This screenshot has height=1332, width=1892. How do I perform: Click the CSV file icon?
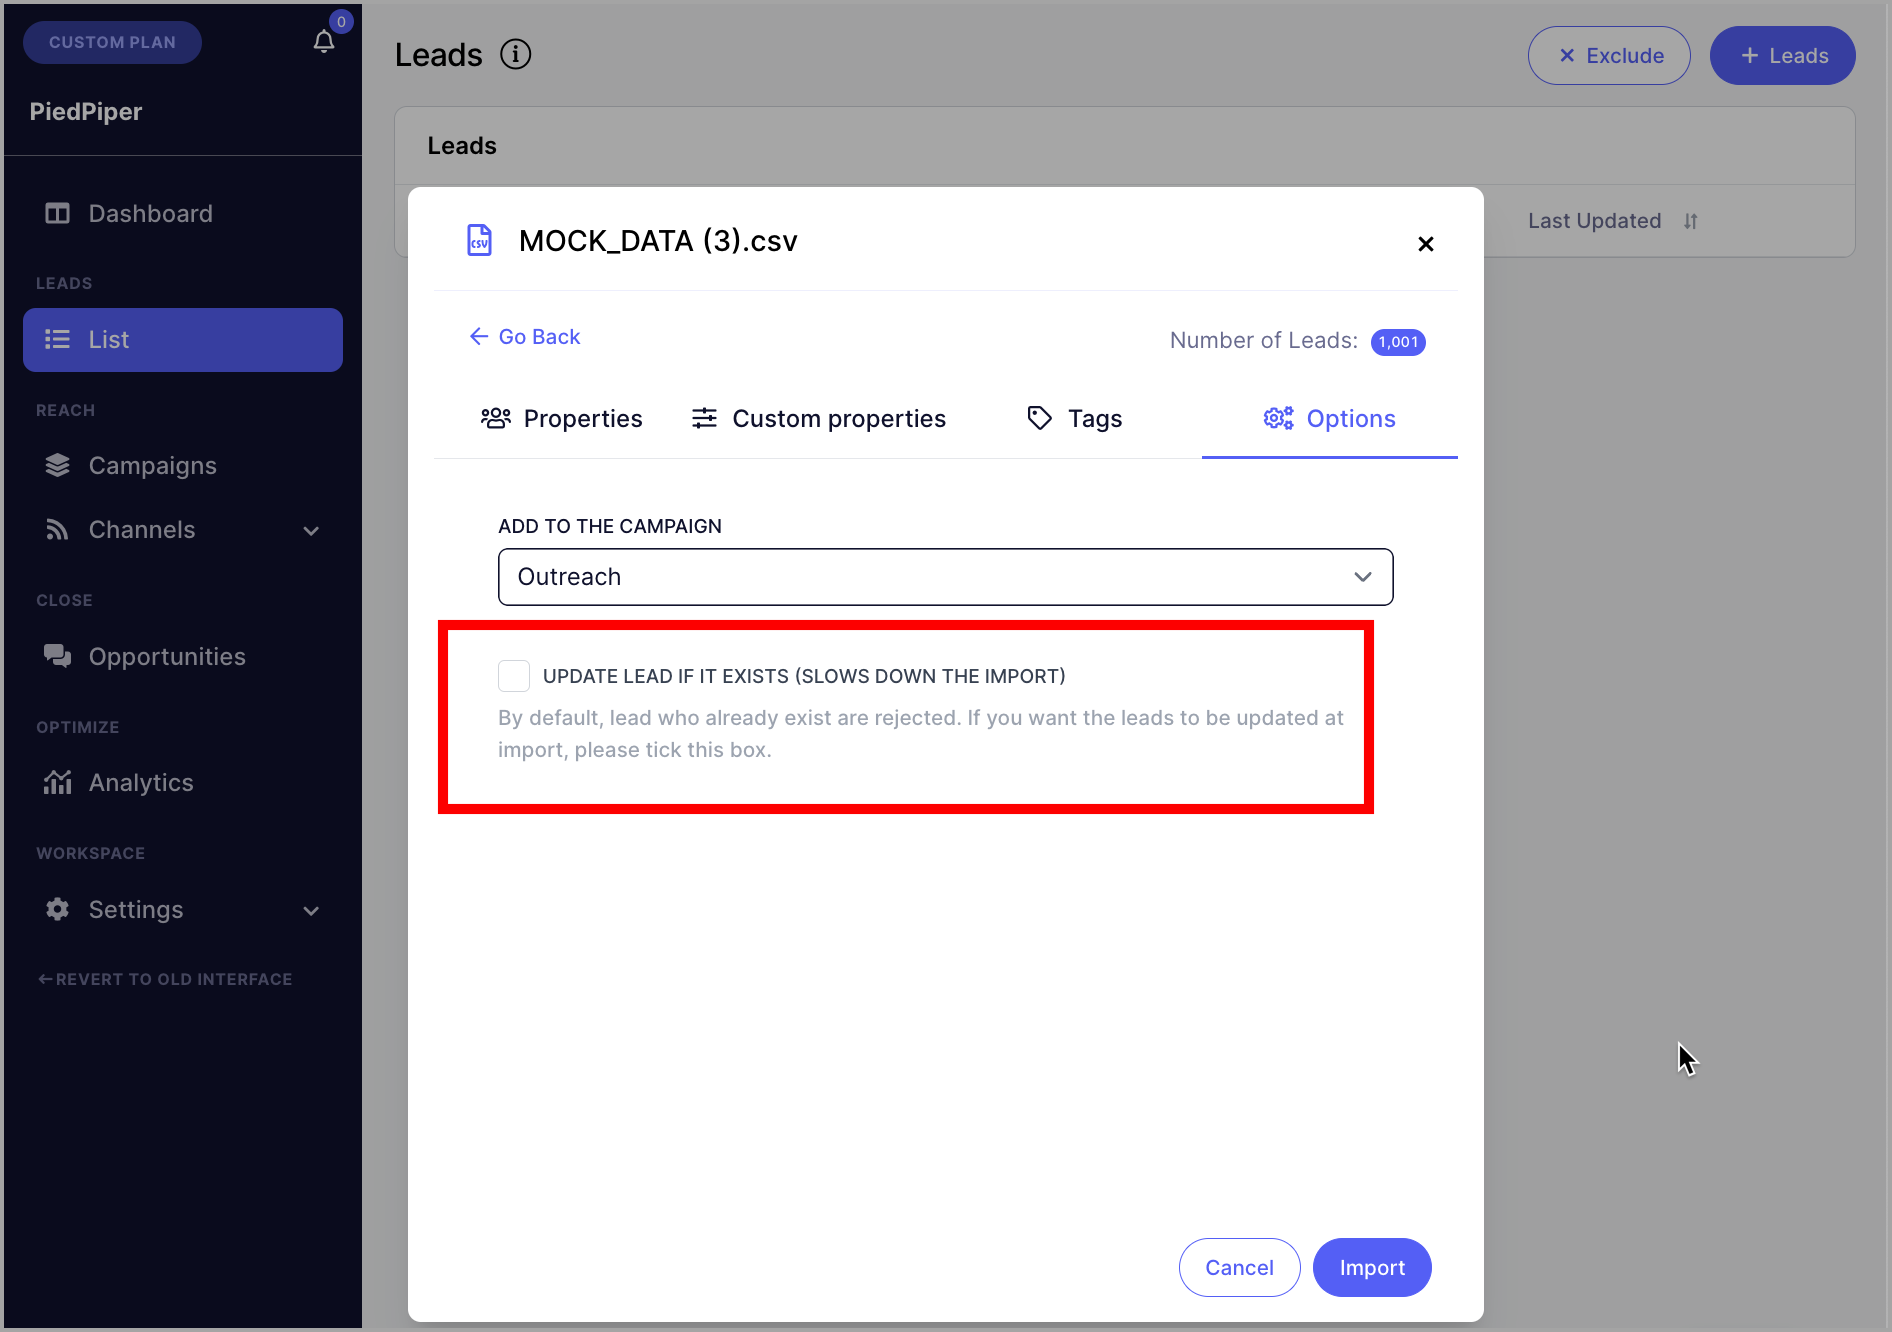480,241
